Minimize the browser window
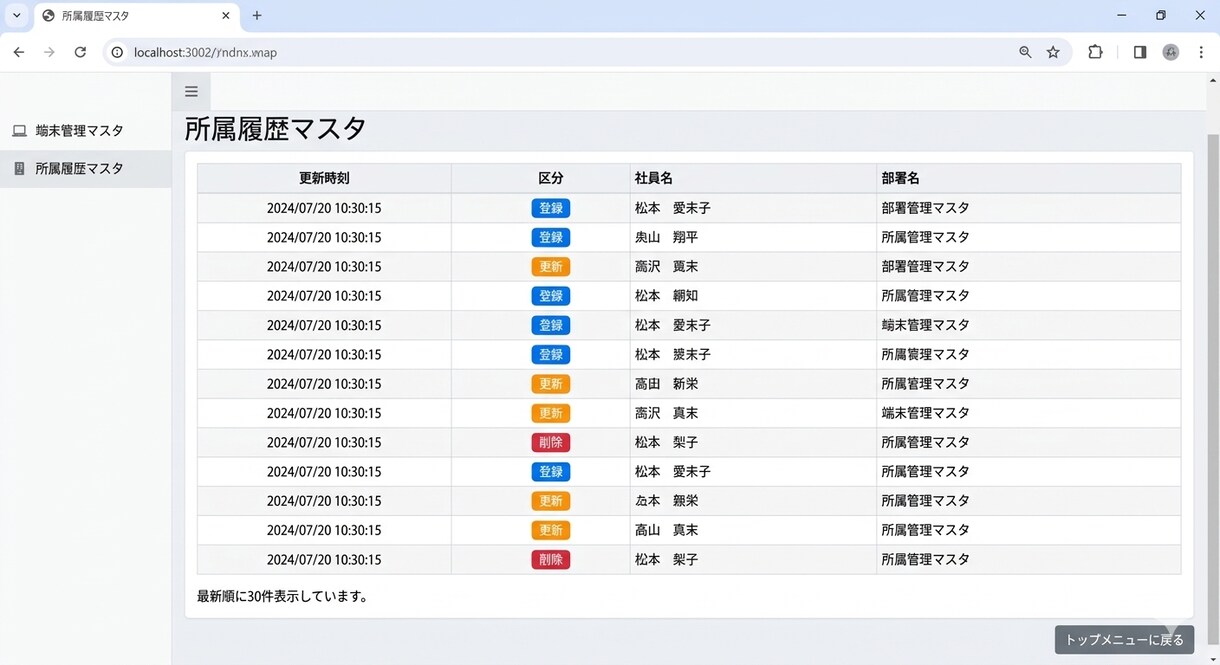Image resolution: width=1220 pixels, height=665 pixels. click(x=1122, y=16)
